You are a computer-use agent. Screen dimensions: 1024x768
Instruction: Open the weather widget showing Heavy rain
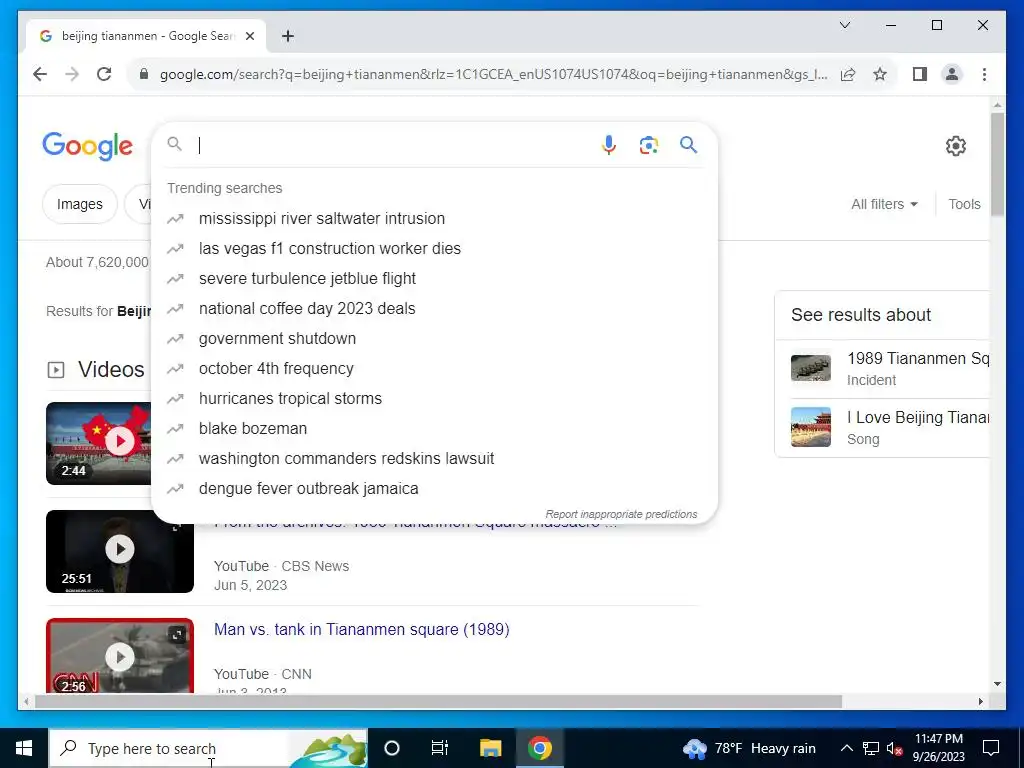[748, 748]
